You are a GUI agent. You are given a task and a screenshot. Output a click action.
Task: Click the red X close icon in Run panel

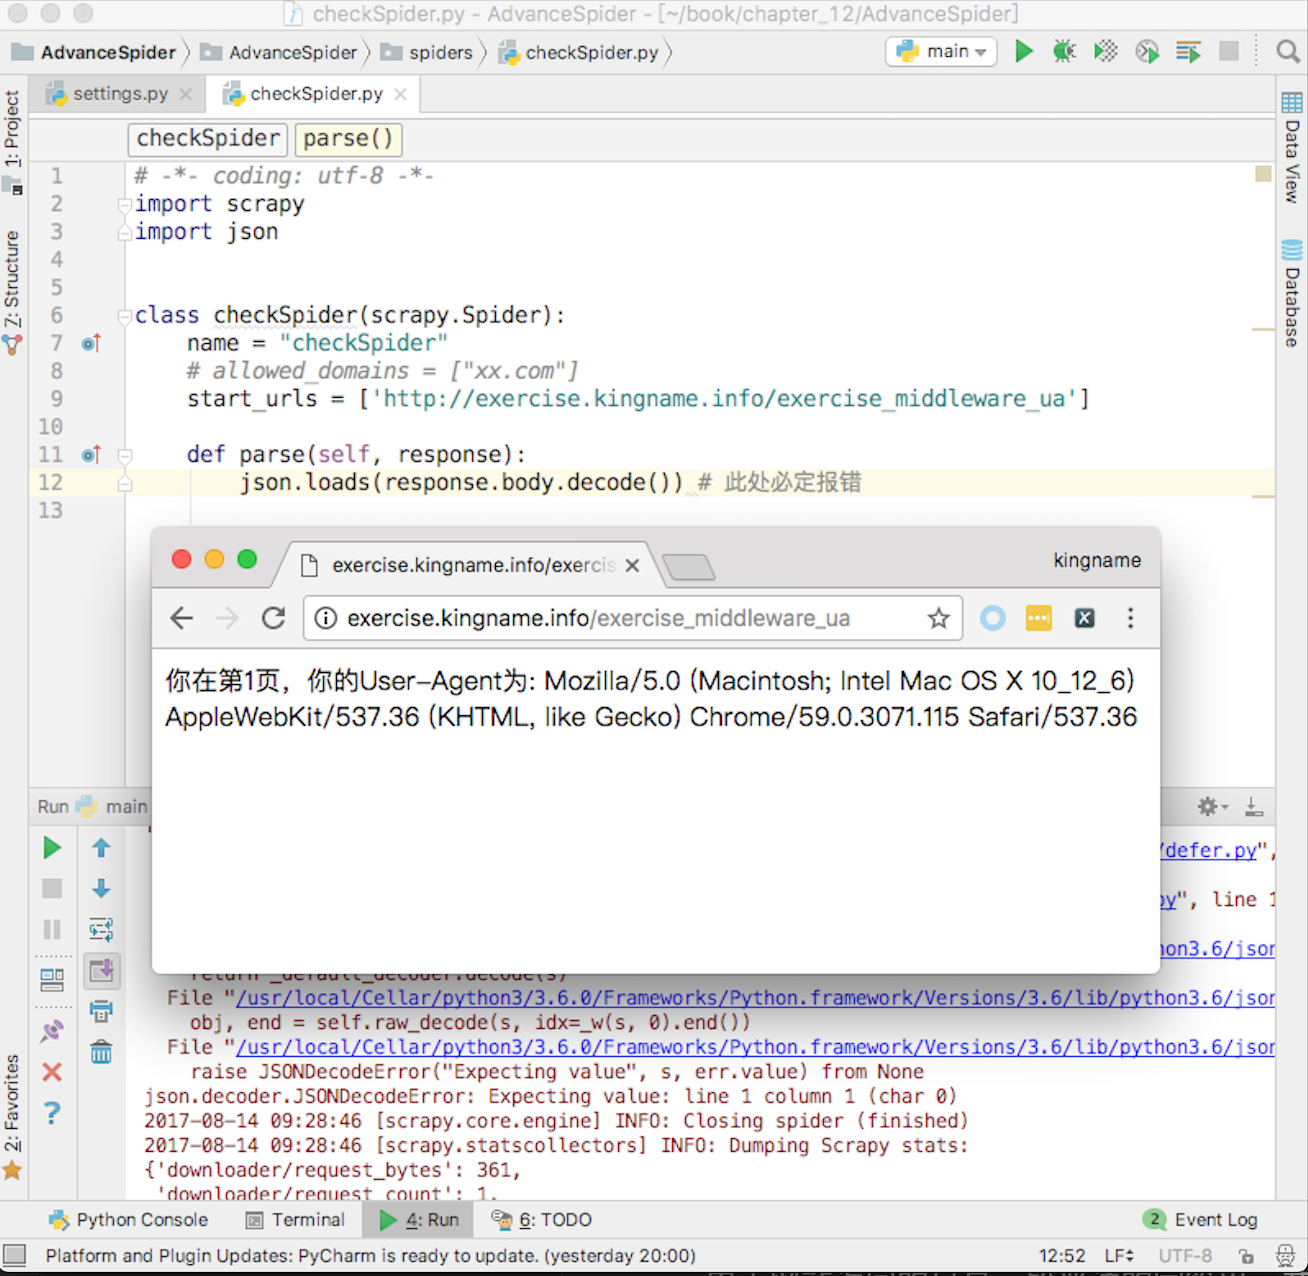(52, 1072)
